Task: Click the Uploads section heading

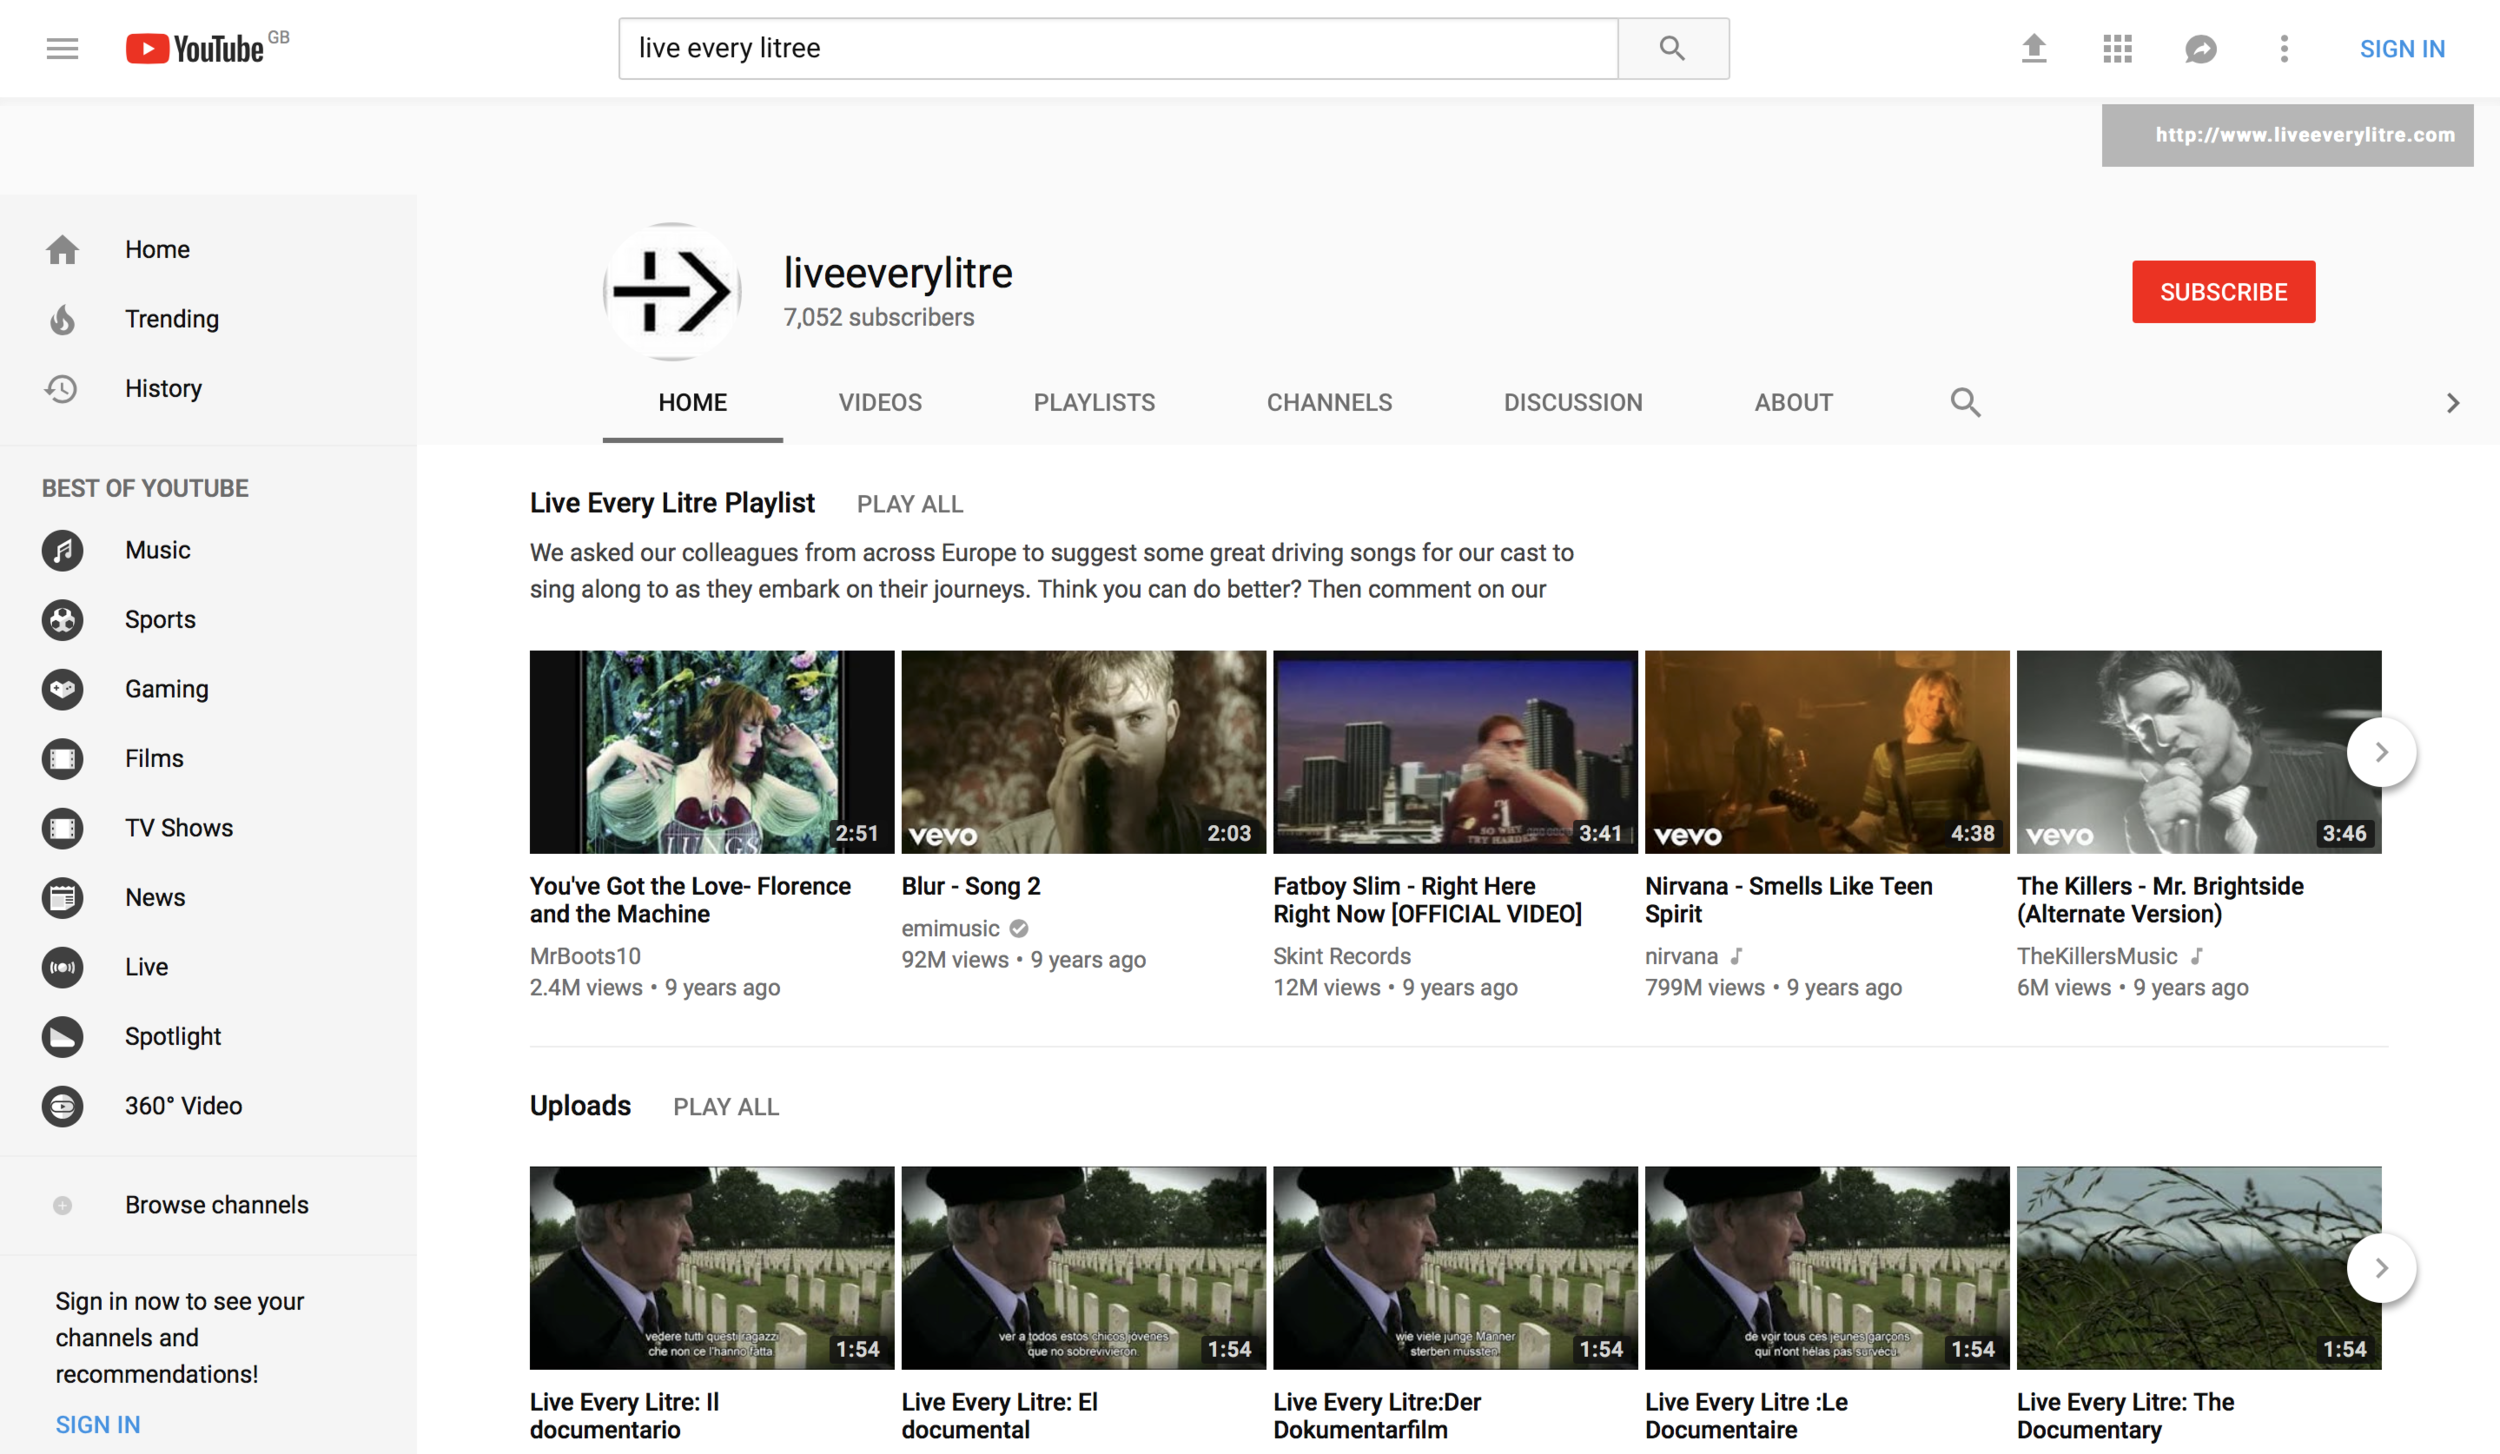Action: tap(580, 1106)
